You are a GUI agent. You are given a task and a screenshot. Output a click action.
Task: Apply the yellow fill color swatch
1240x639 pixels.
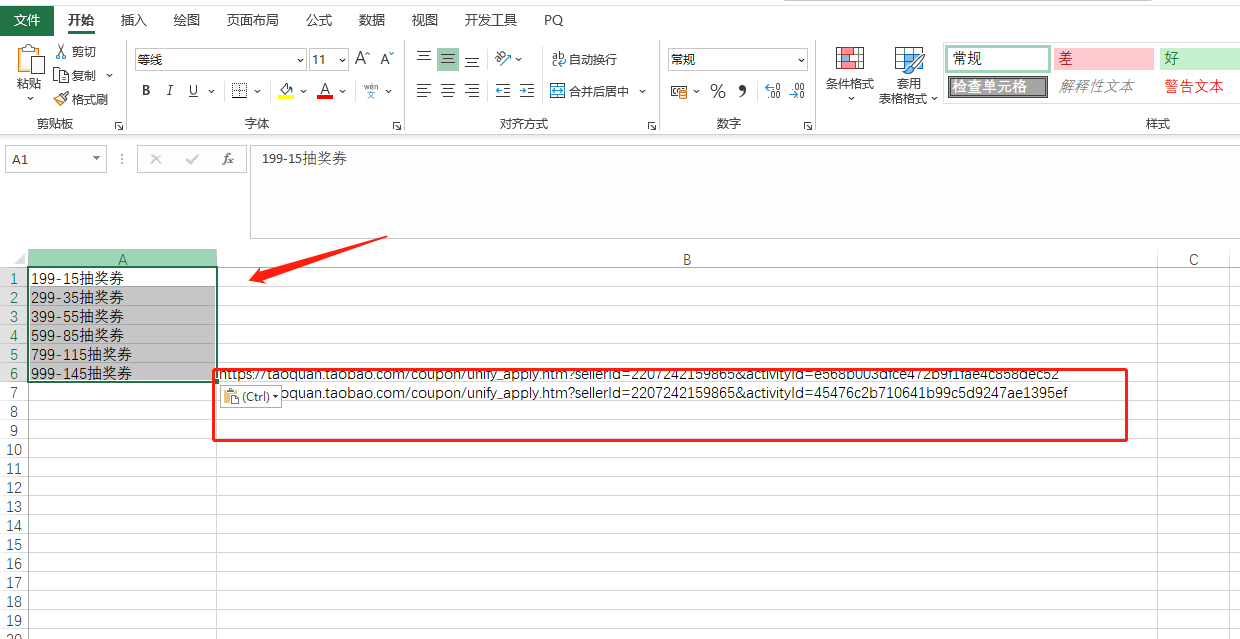click(x=286, y=91)
